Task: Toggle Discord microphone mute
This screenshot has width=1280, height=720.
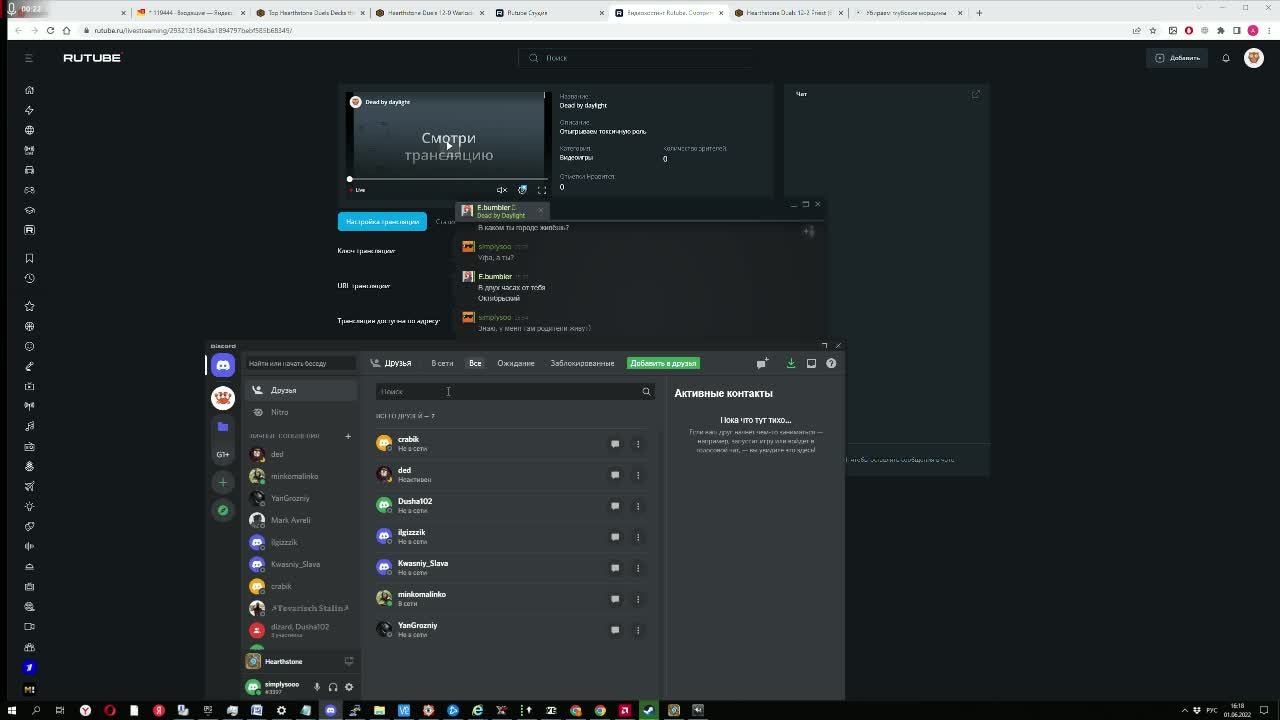Action: [x=317, y=687]
